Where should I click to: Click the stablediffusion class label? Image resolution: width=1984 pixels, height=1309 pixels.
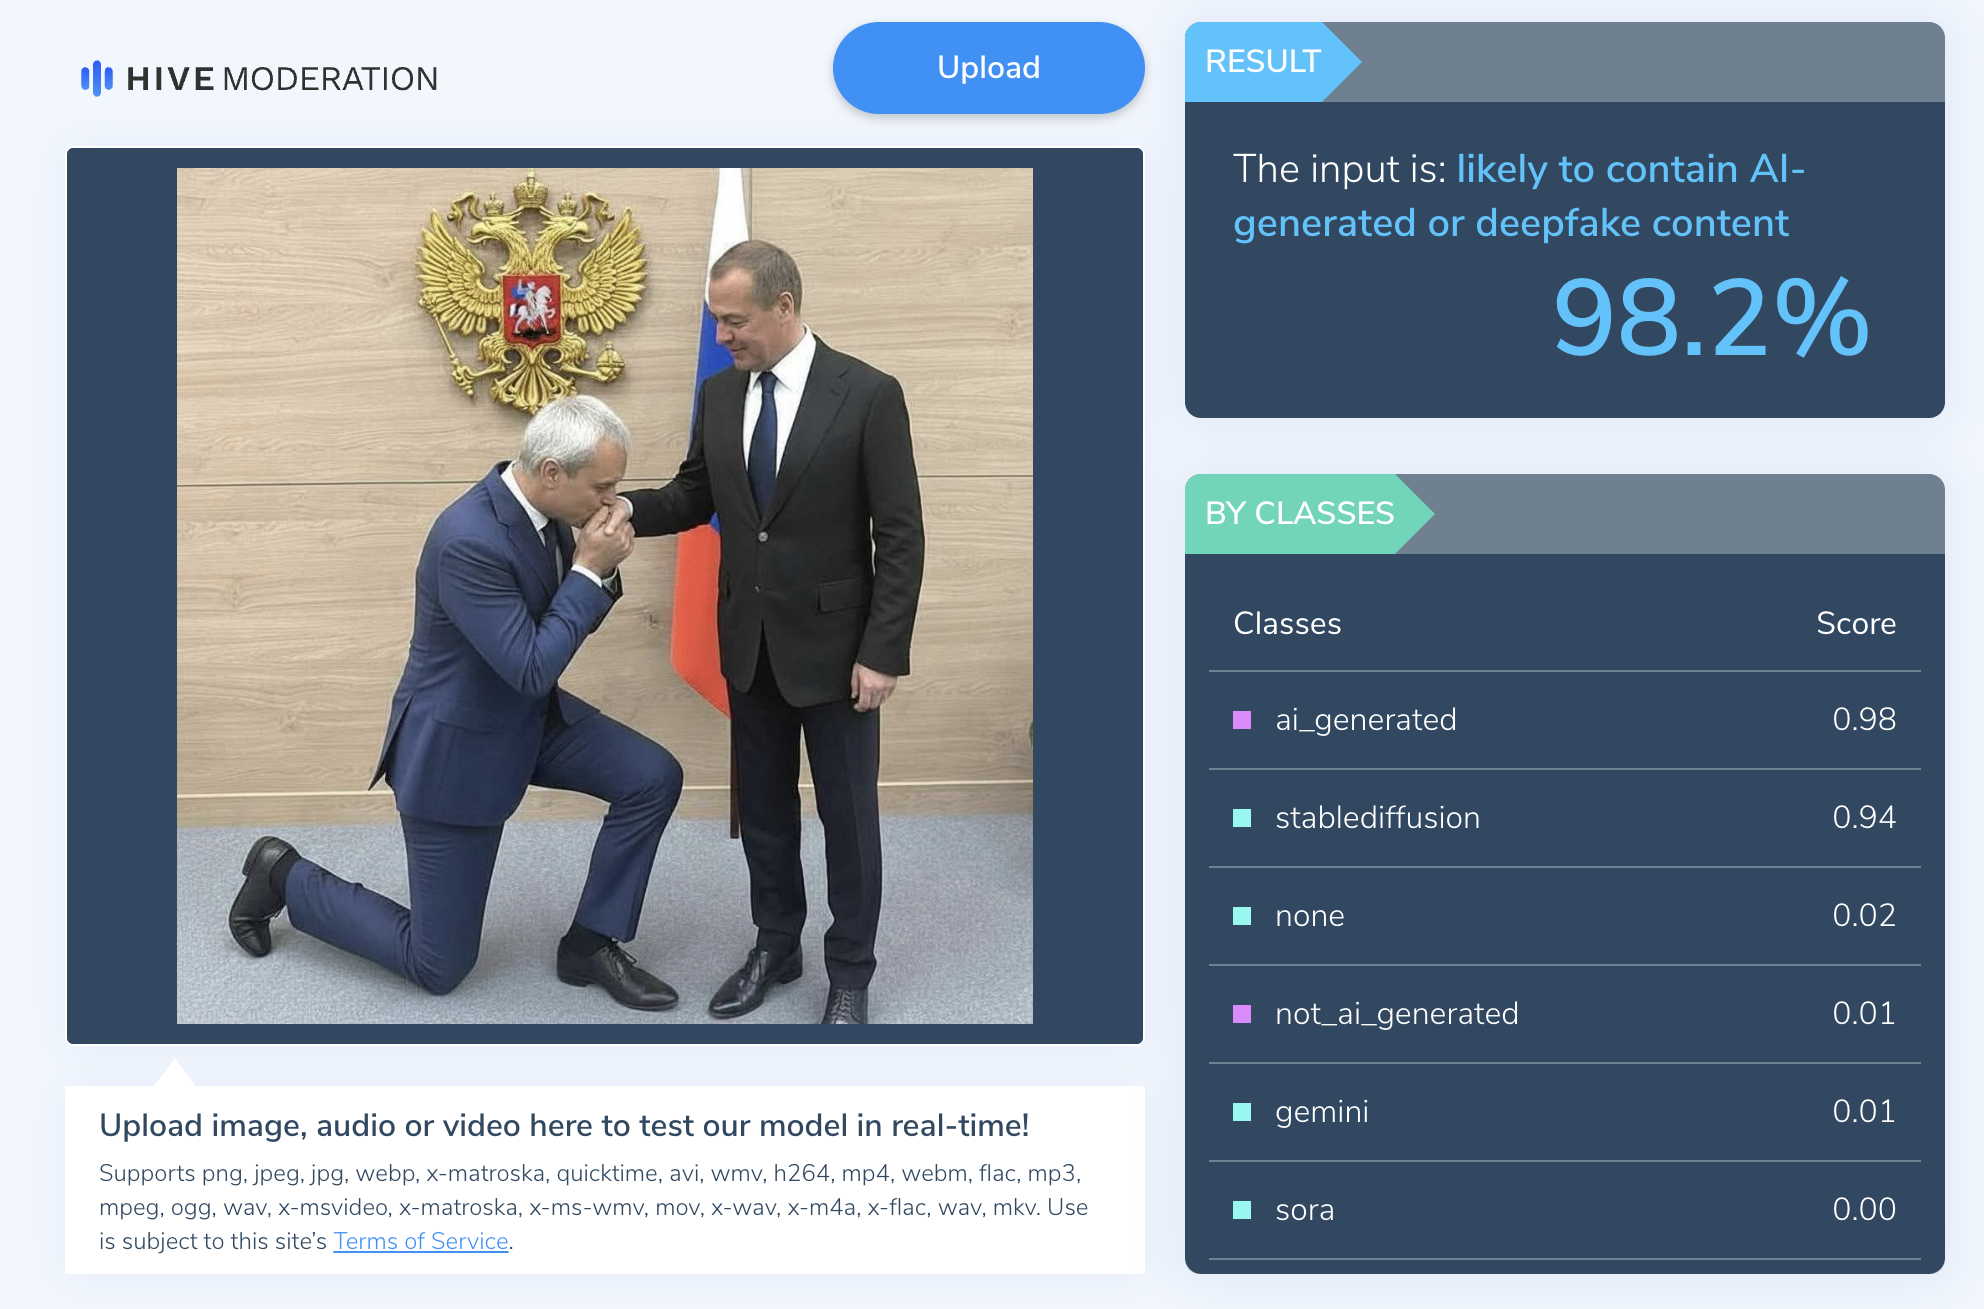click(x=1377, y=818)
